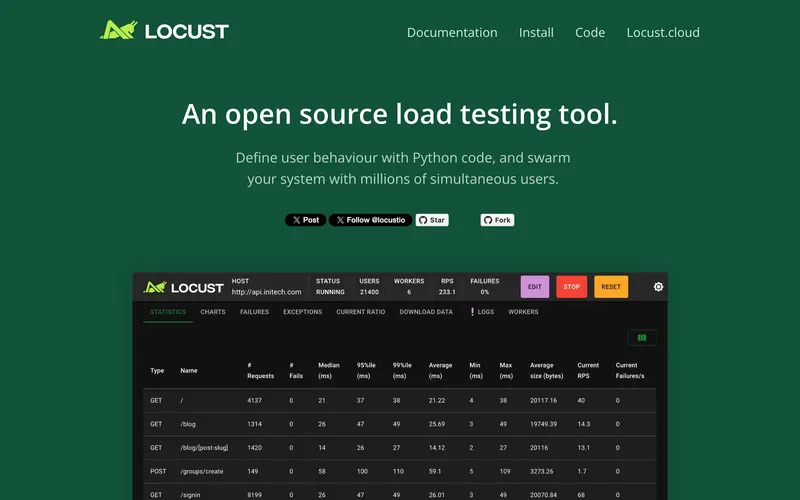
Task: Switch to the FAILURES tab
Action: (x=255, y=312)
